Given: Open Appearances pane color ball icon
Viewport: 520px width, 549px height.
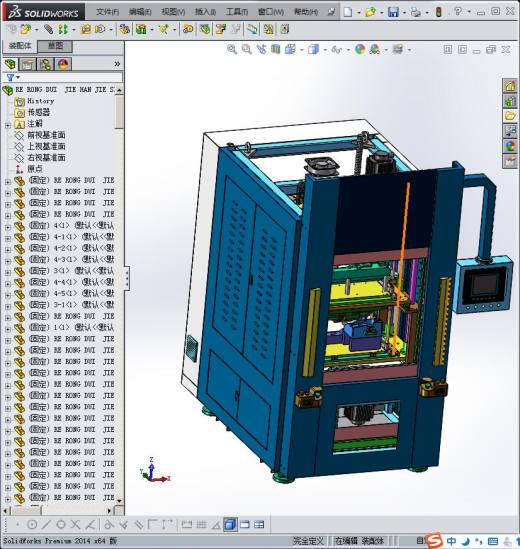Looking at the screenshot, I should [510, 146].
